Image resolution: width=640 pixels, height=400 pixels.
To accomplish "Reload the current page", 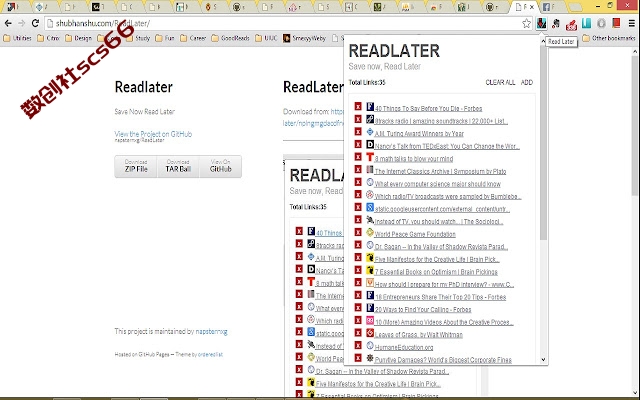I will tap(36, 23).
